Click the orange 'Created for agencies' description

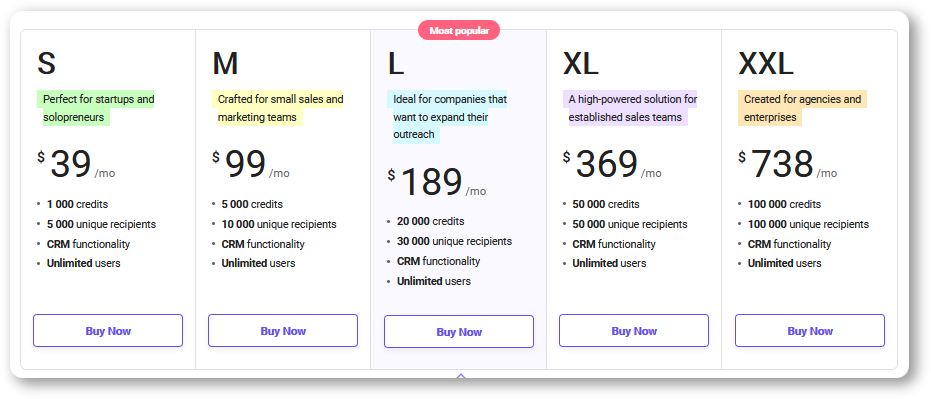point(803,108)
